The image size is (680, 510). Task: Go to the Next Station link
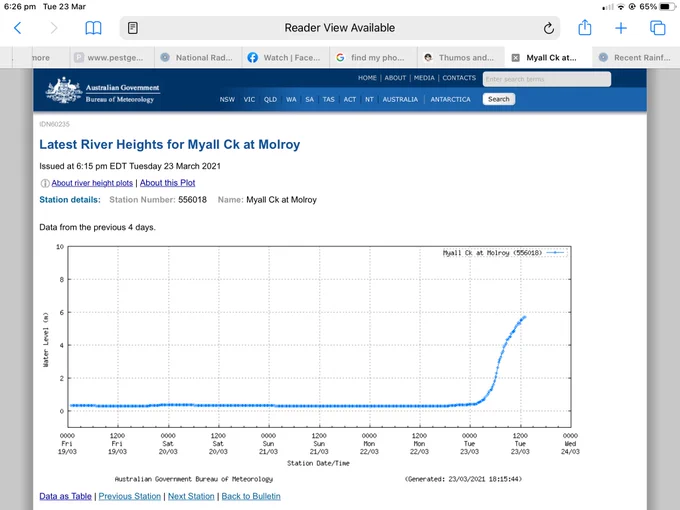click(x=191, y=496)
